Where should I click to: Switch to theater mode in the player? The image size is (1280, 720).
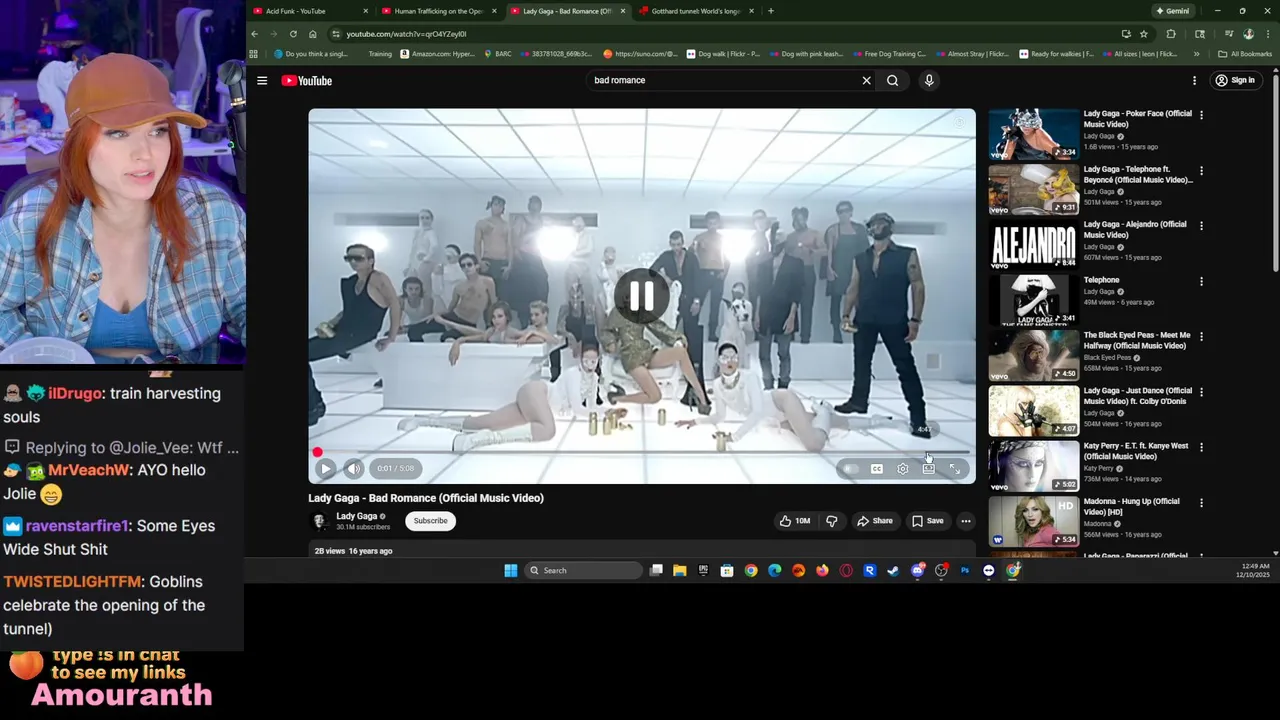click(929, 468)
